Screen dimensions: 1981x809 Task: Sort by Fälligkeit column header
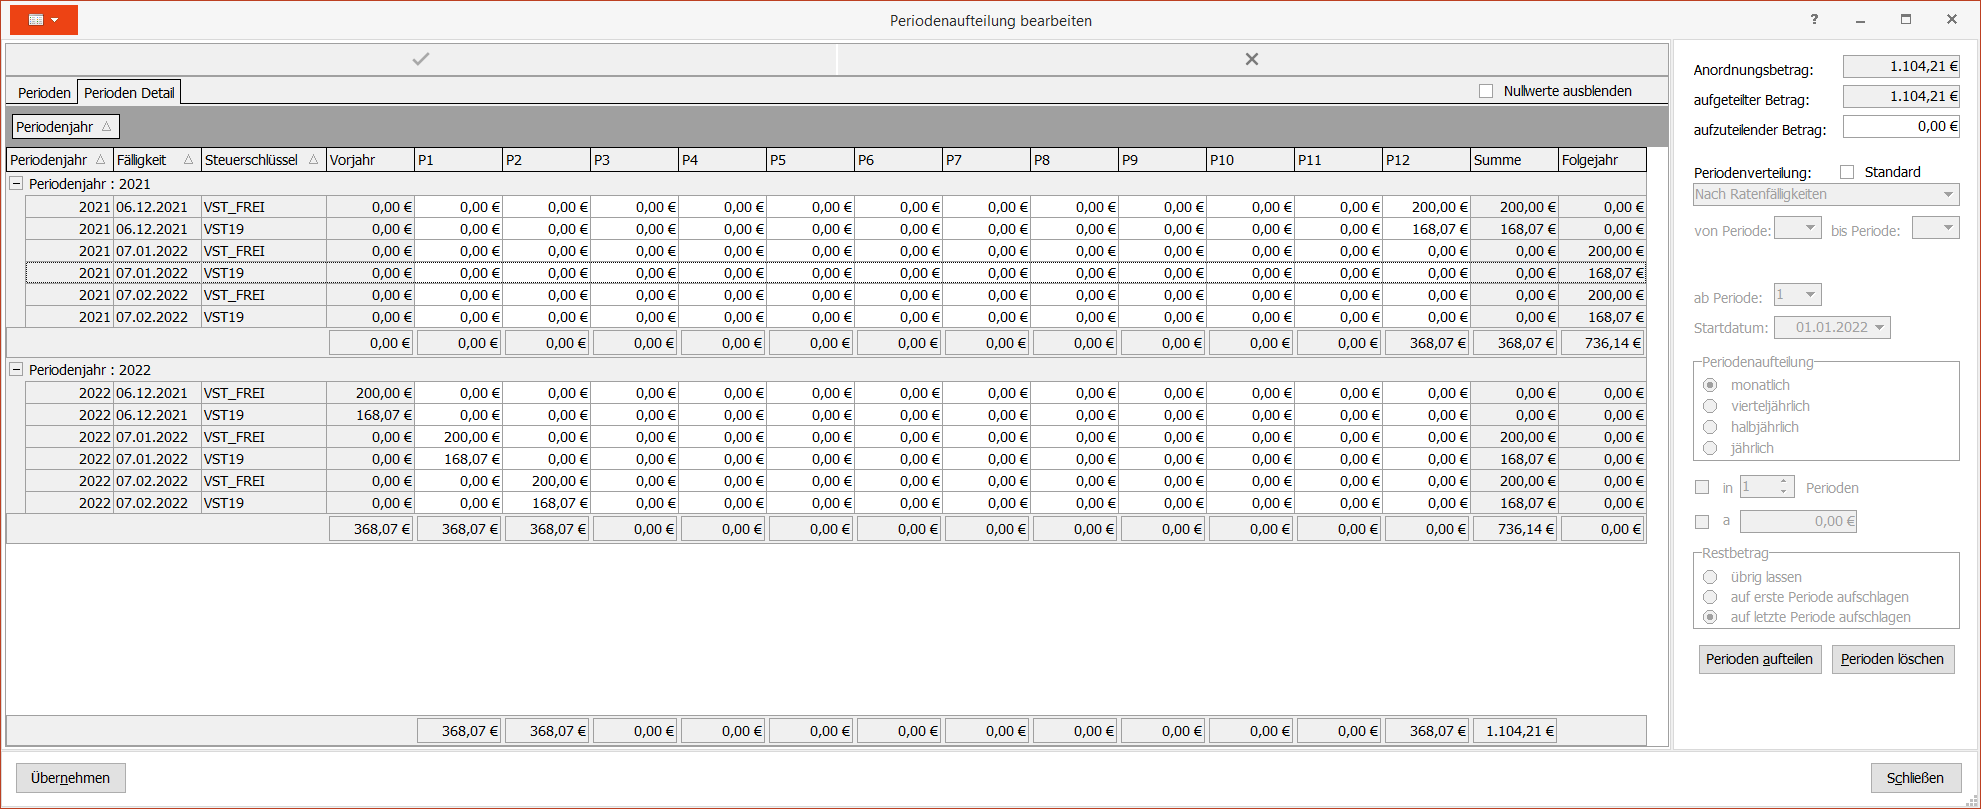[x=157, y=160]
